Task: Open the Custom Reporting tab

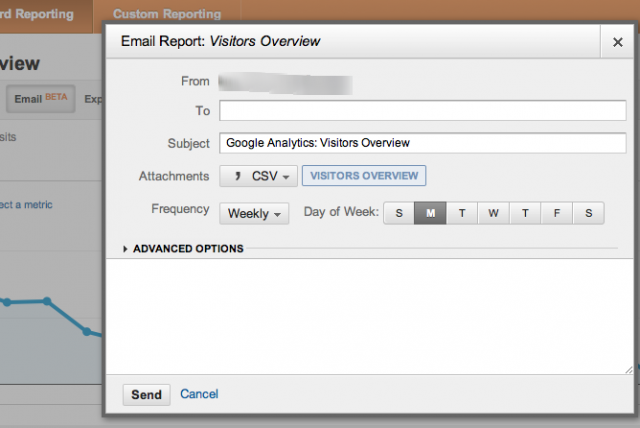Action: tap(167, 14)
